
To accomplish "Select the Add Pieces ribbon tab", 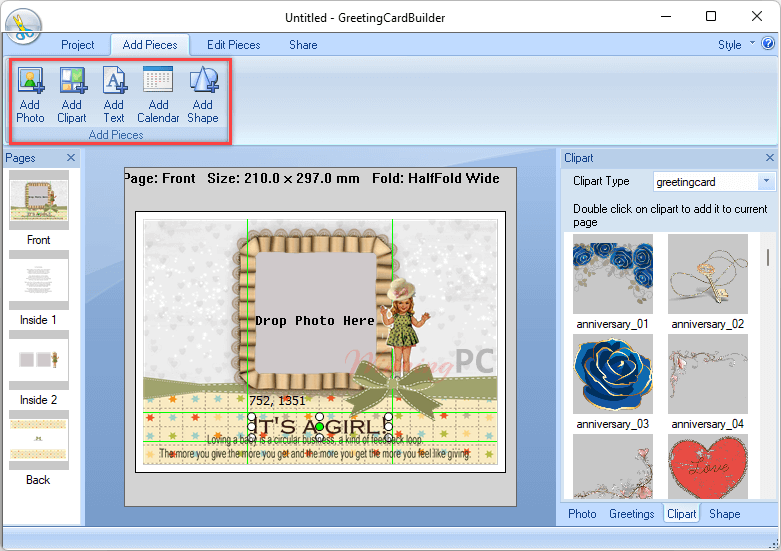I will click(150, 45).
